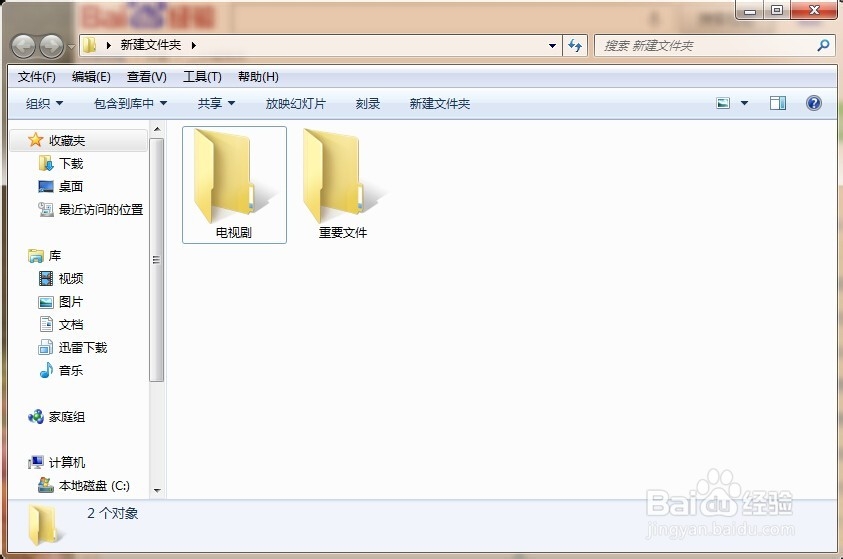Image resolution: width=843 pixels, height=559 pixels.
Task: Click the star icon next to 收藏夹
Action: click(35, 140)
